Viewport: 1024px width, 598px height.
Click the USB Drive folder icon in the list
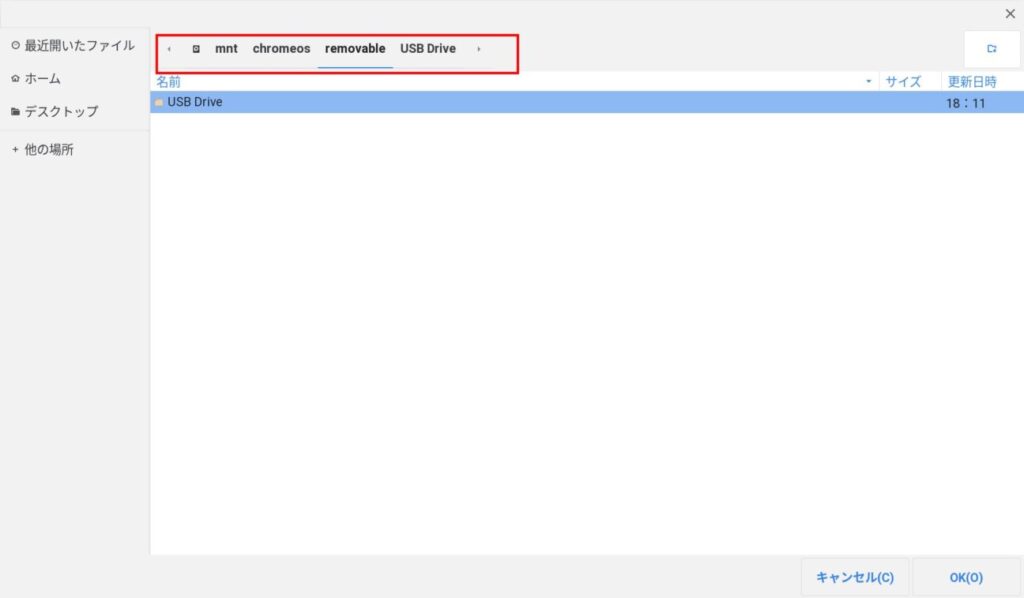pyautogui.click(x=158, y=101)
